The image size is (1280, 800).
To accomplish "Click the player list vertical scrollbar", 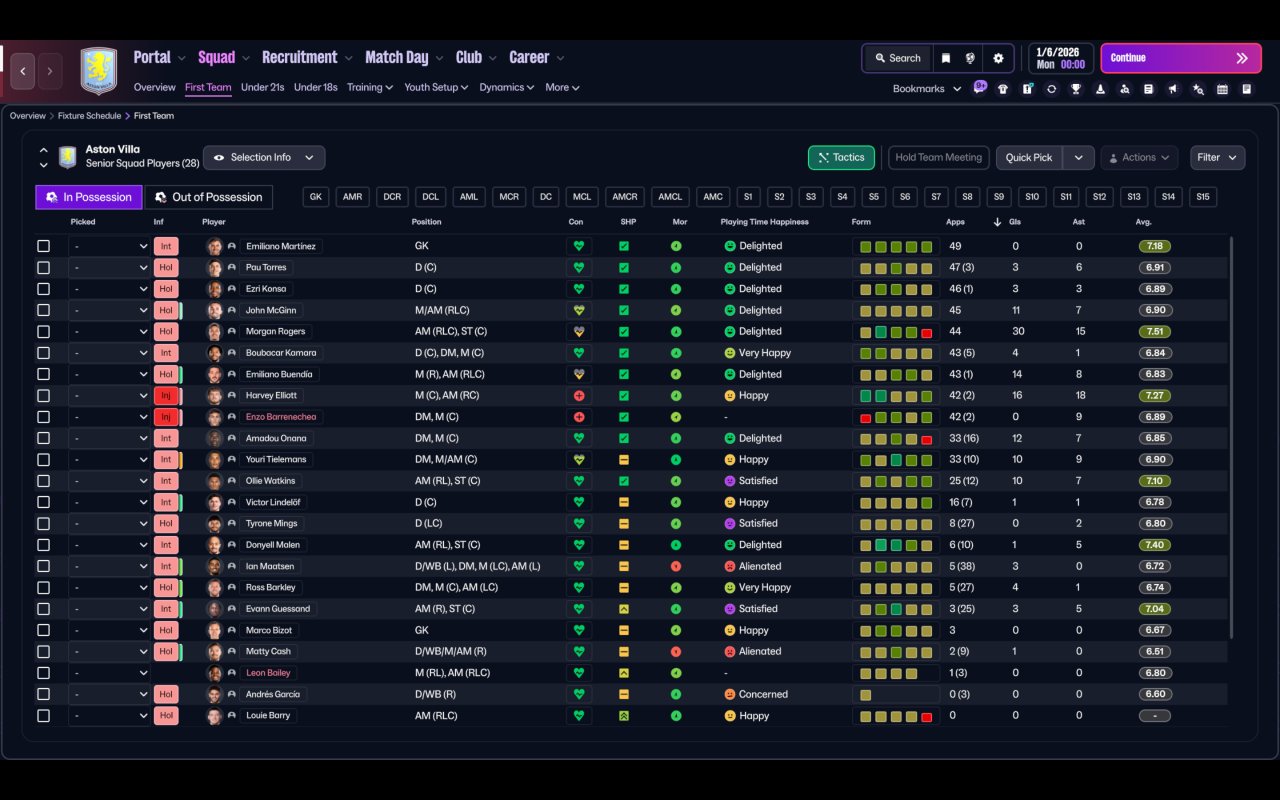I will [1231, 437].
